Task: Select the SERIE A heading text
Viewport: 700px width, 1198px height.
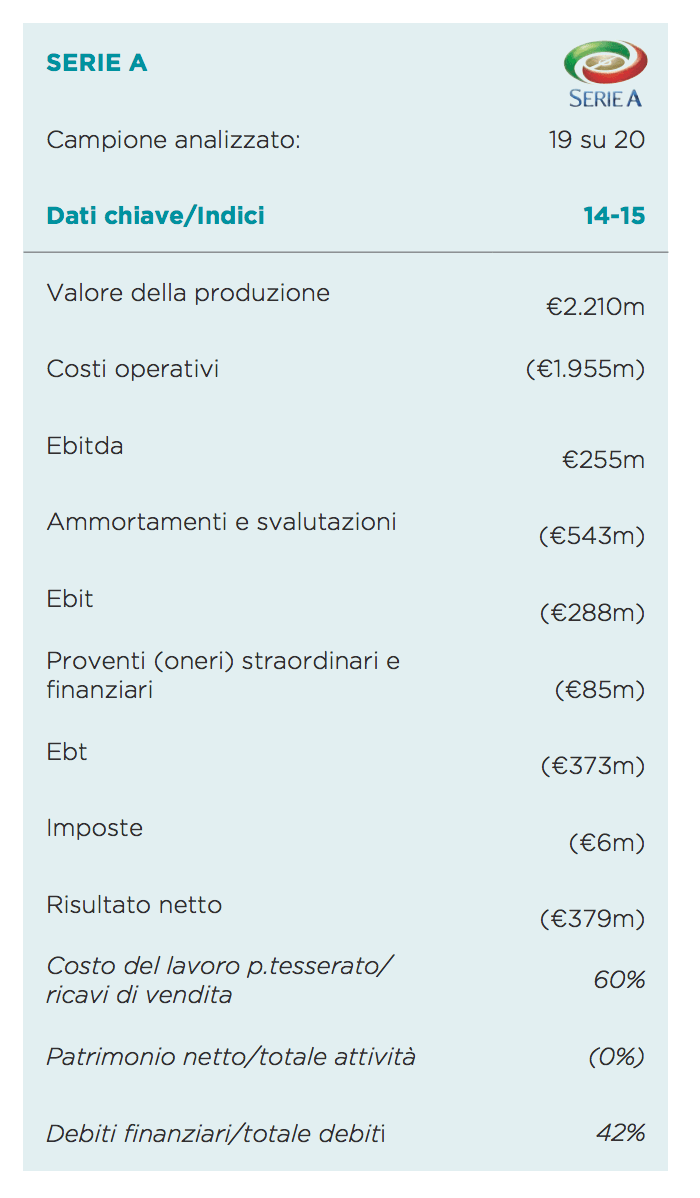Action: 97,63
